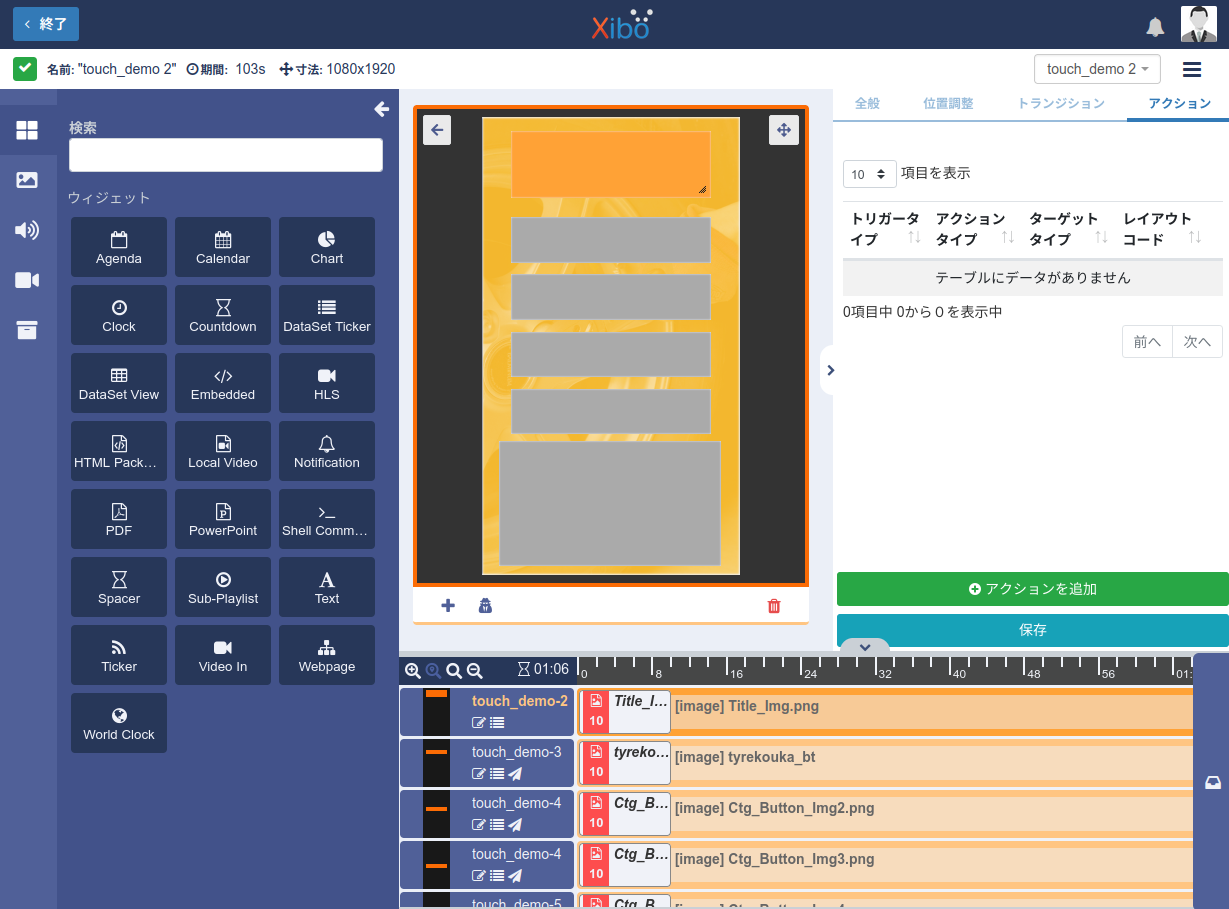Screen dimensions: 1229x909
Task: Zoom in on the timeline
Action: (x=413, y=671)
